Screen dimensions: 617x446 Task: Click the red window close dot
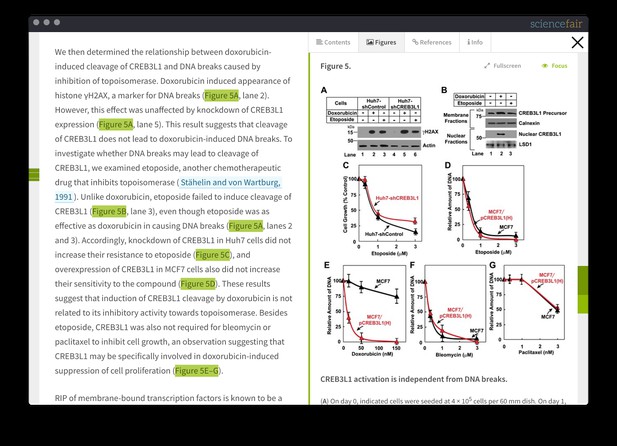click(x=36, y=22)
